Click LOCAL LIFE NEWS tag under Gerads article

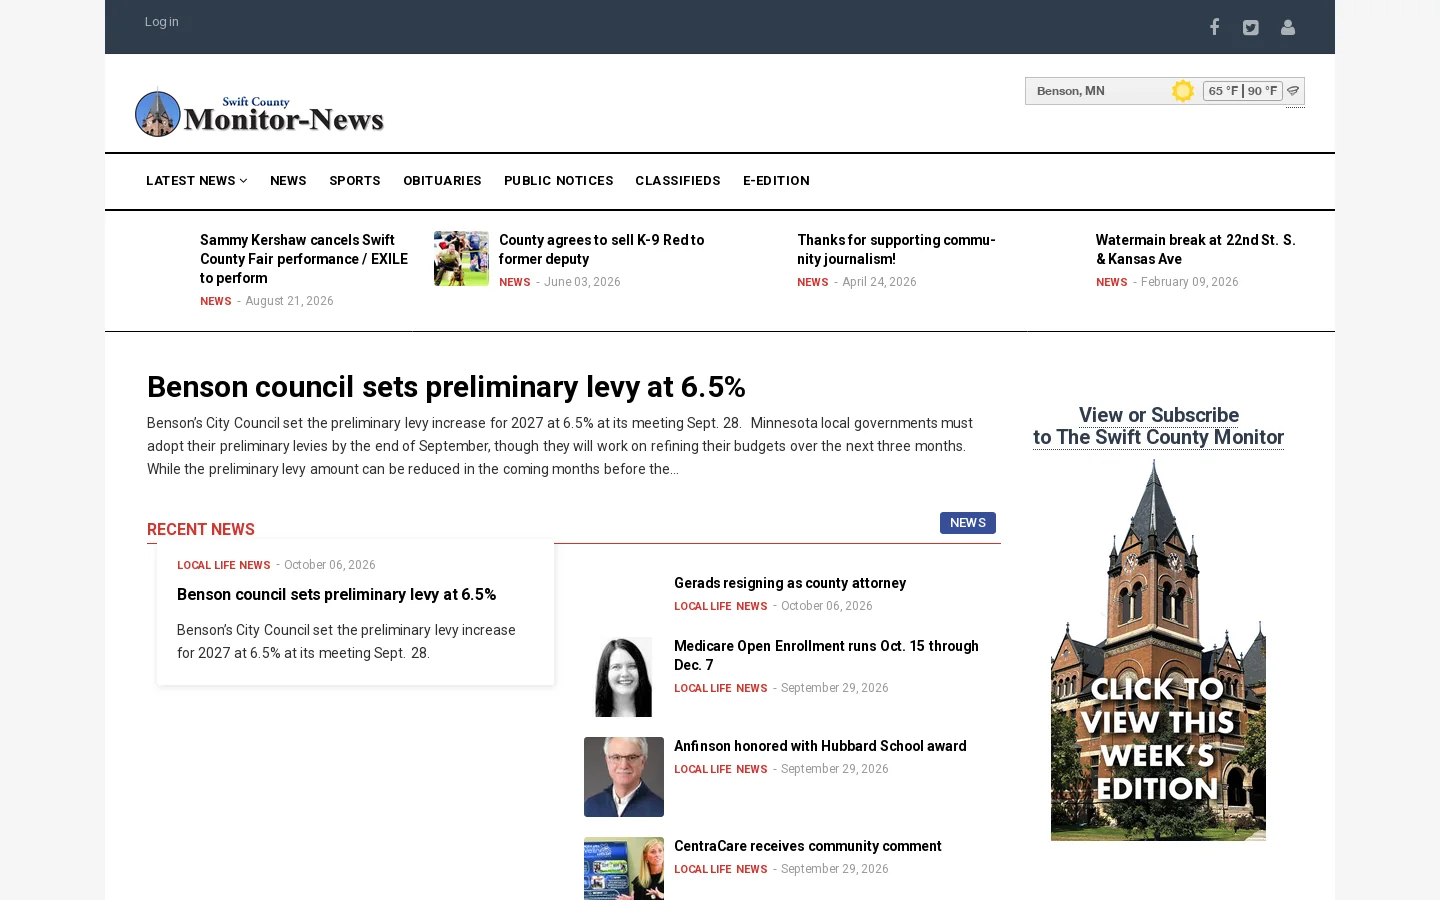pyautogui.click(x=720, y=606)
